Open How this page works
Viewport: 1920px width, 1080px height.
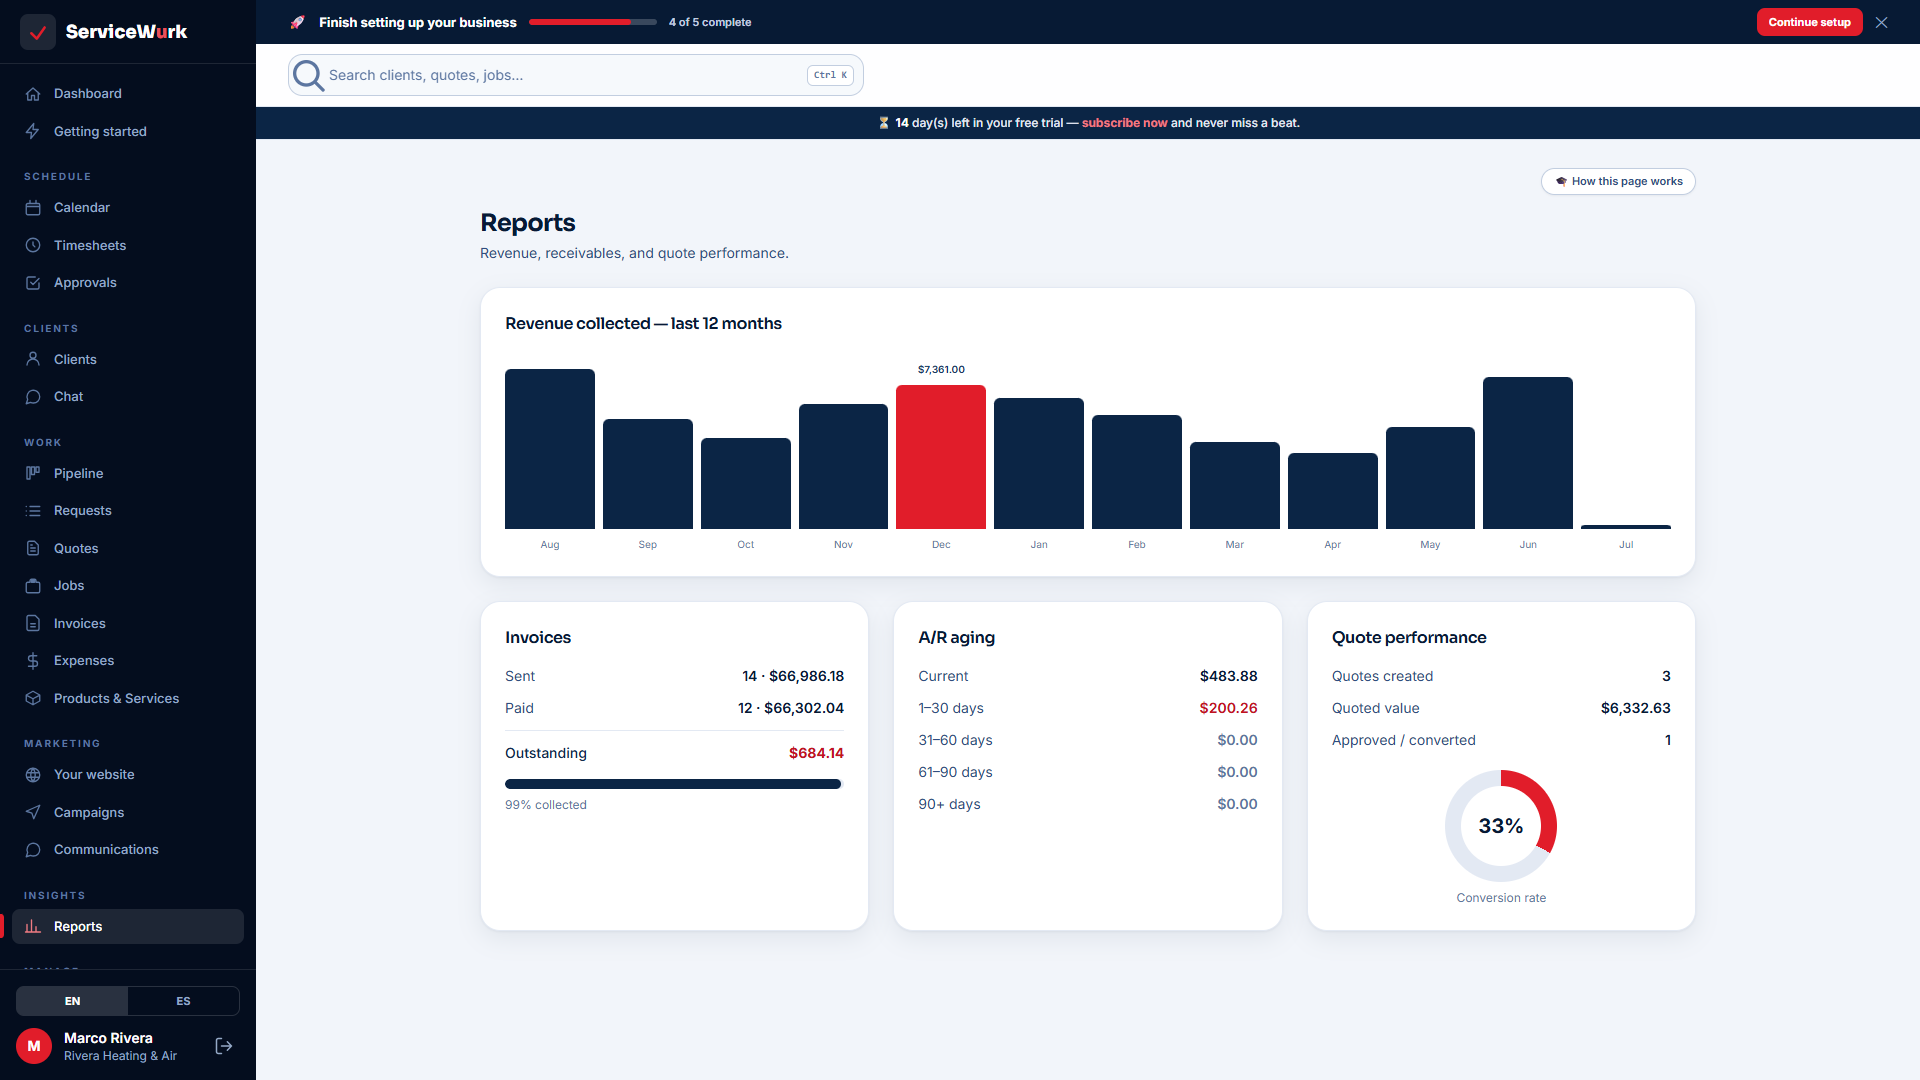click(1618, 181)
